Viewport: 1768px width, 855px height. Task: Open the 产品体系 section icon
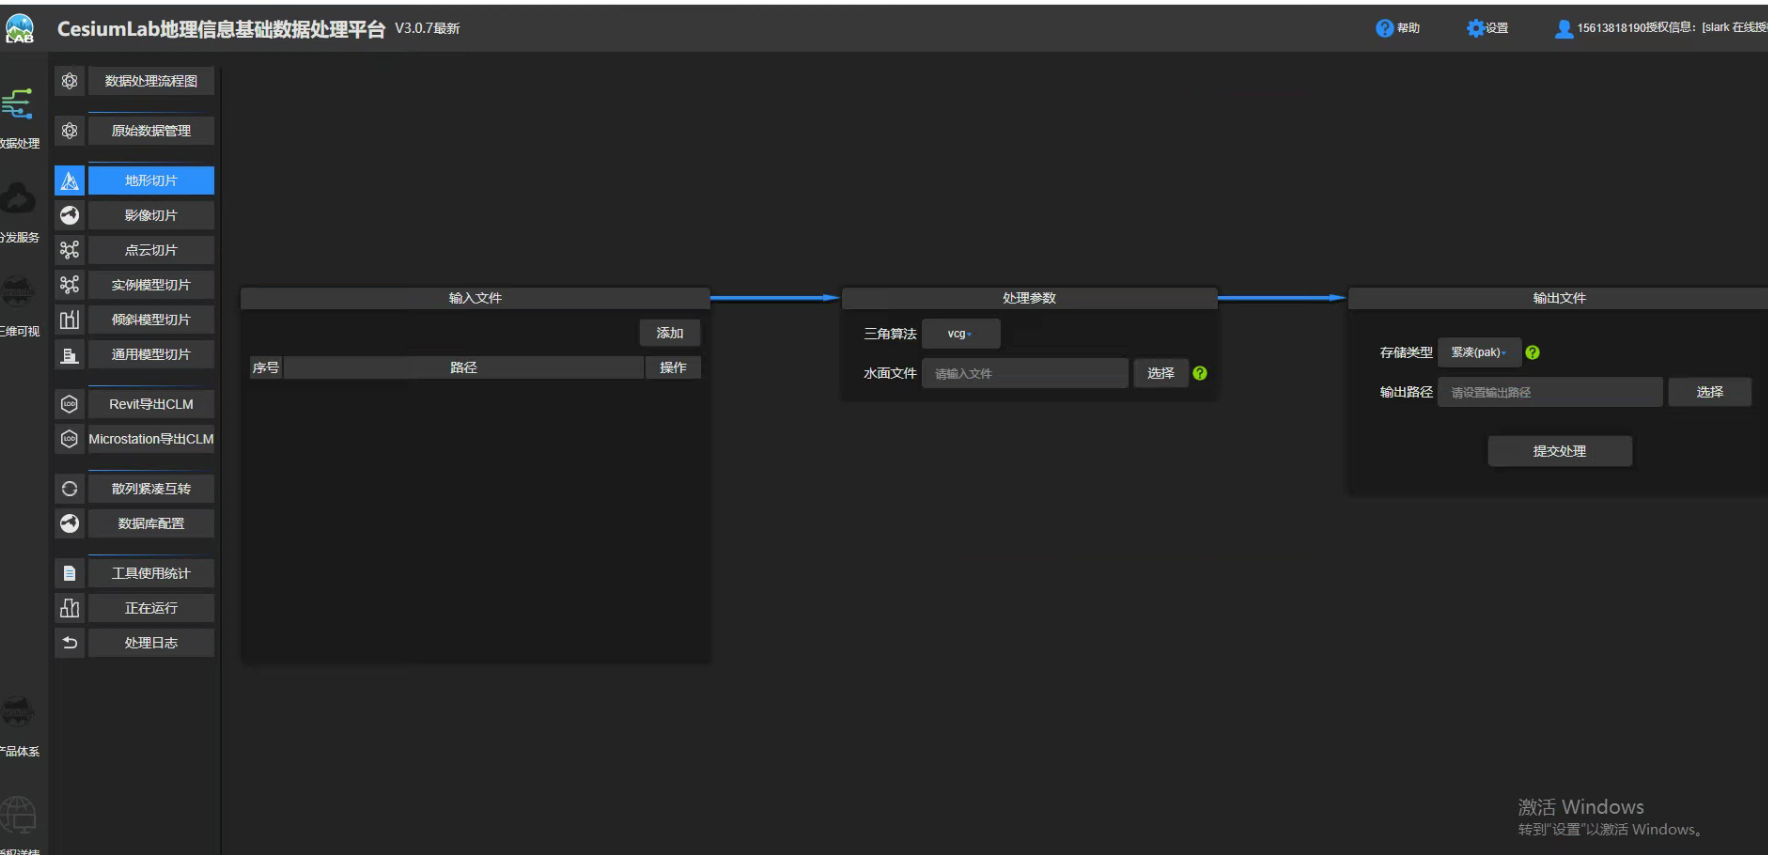[x=17, y=711]
